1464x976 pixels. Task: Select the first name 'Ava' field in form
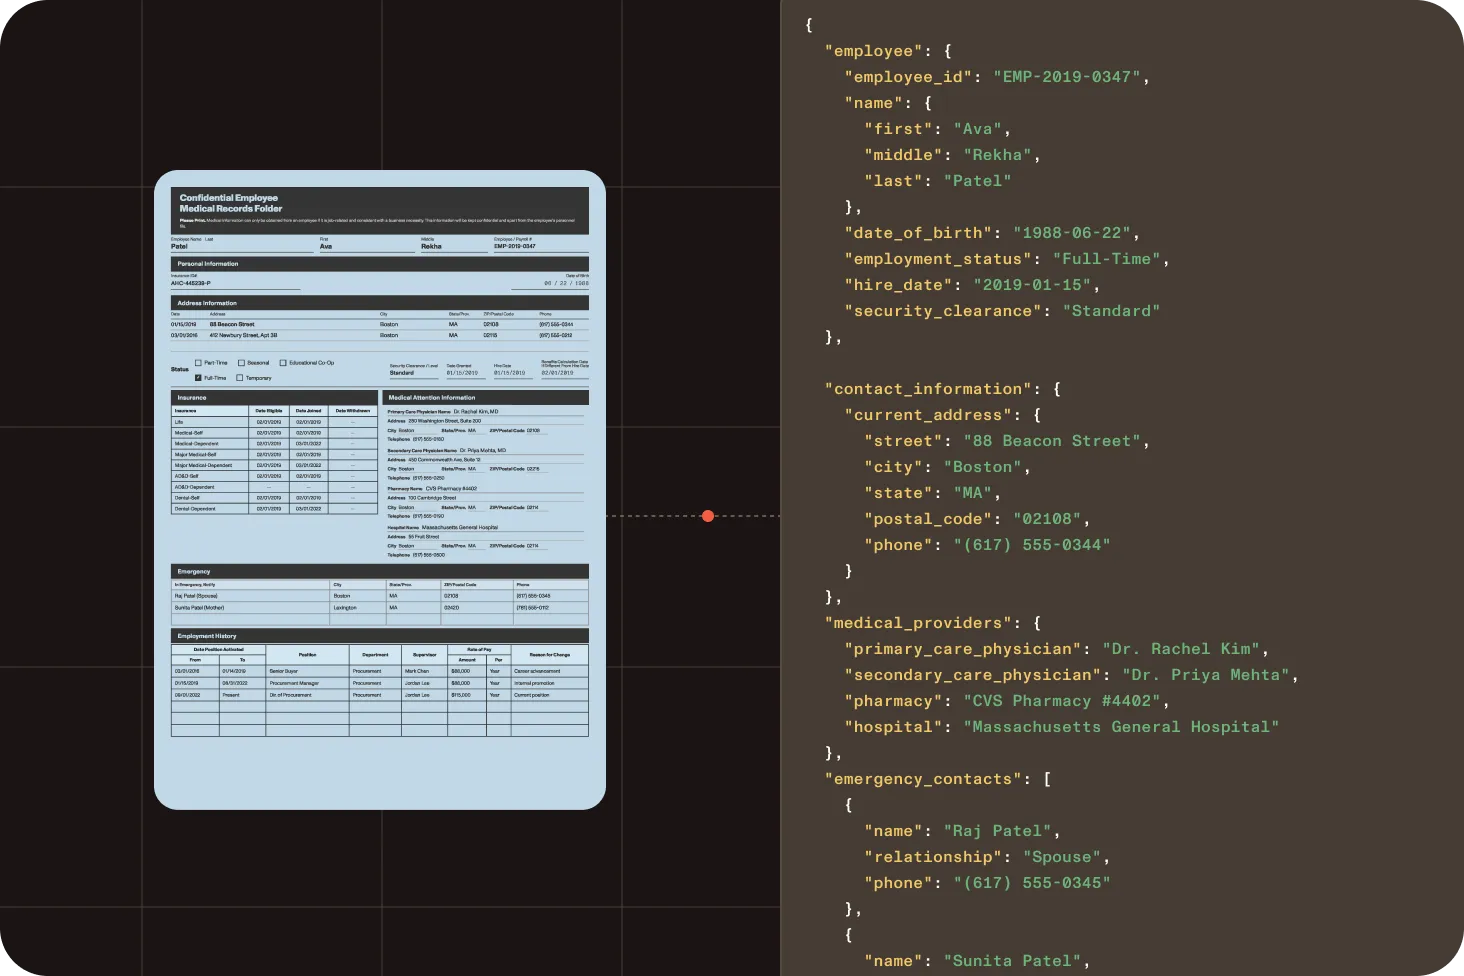tap(366, 246)
